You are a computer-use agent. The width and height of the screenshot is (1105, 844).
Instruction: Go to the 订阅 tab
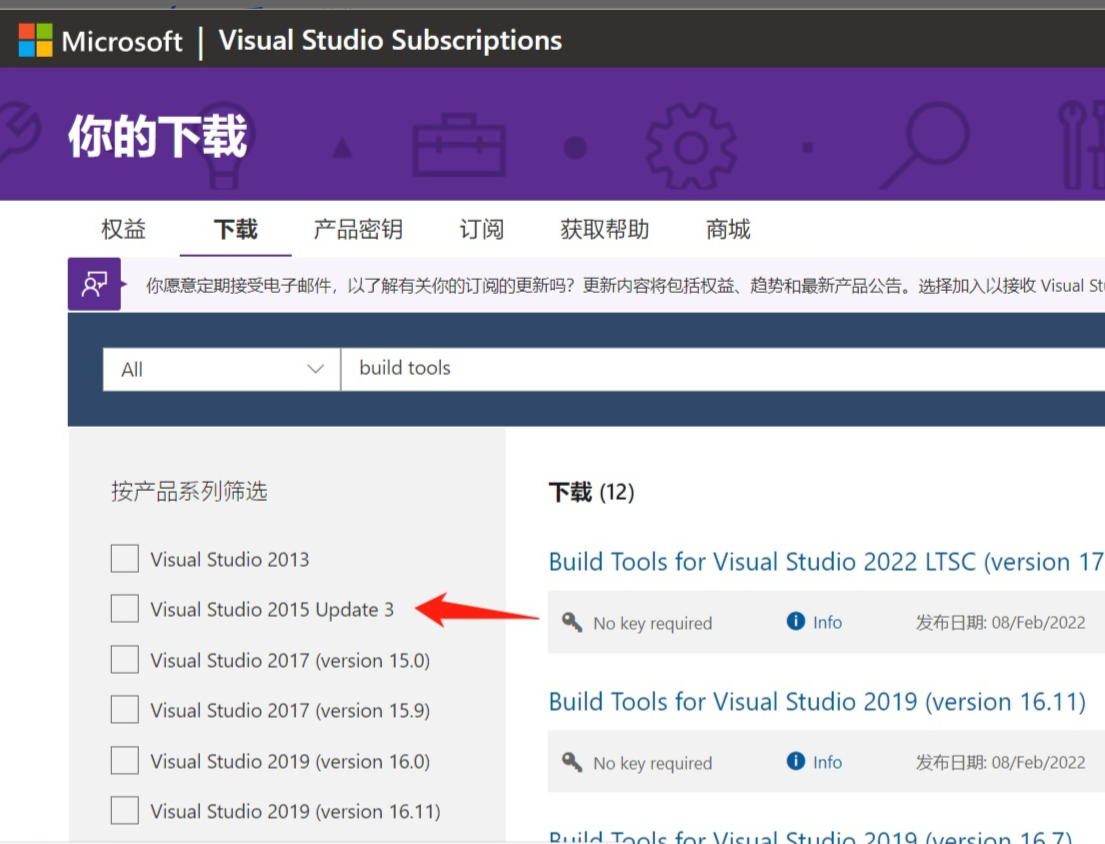[x=481, y=229]
